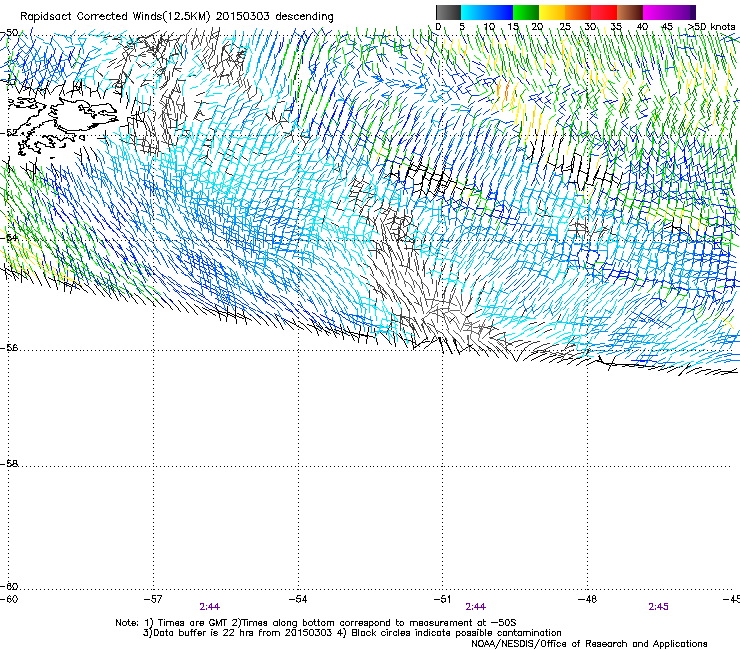Select the gray 0-5 knots legend swatch
Viewport: 740px width, 650px height.
tap(448, 12)
